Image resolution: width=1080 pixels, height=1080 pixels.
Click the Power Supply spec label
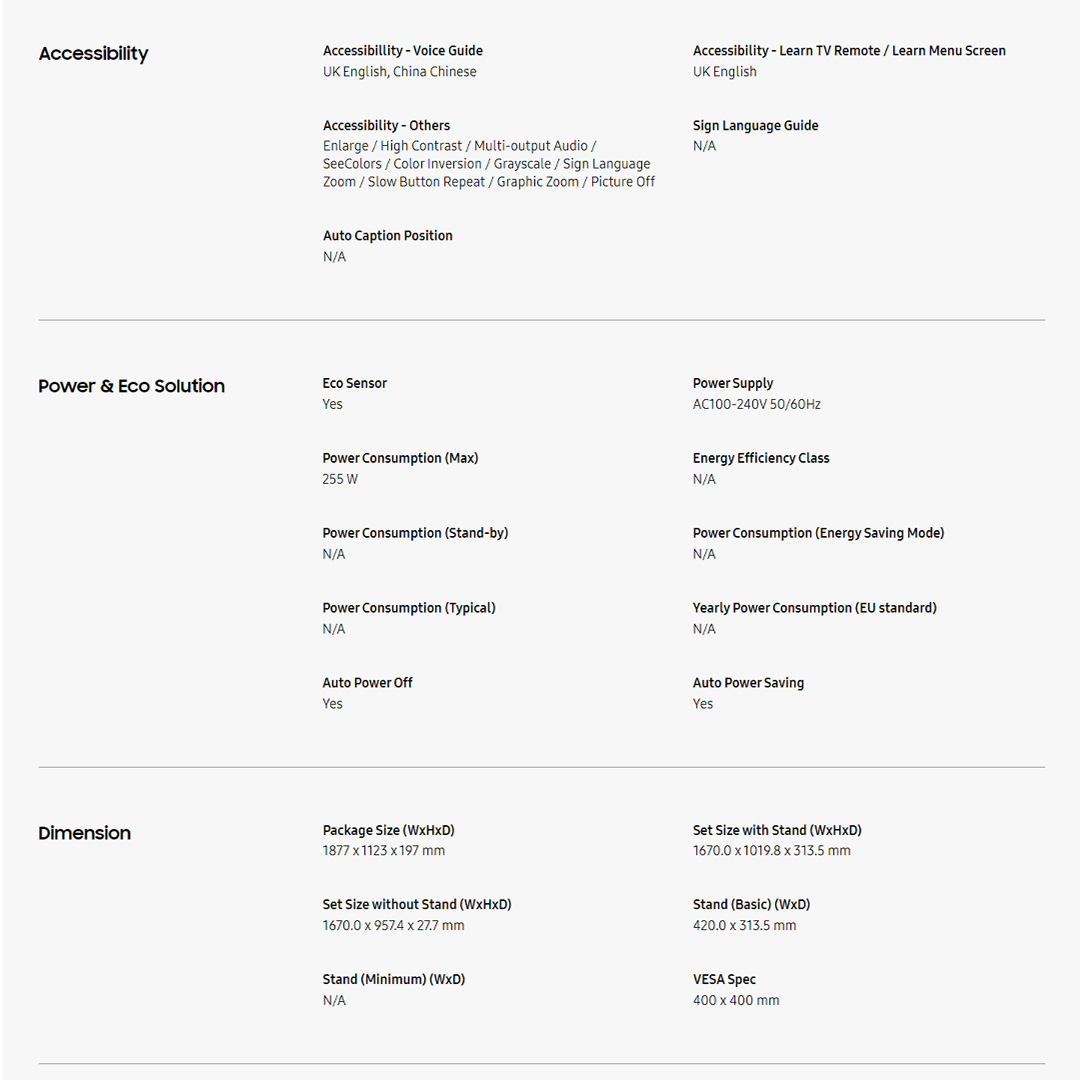click(x=732, y=384)
